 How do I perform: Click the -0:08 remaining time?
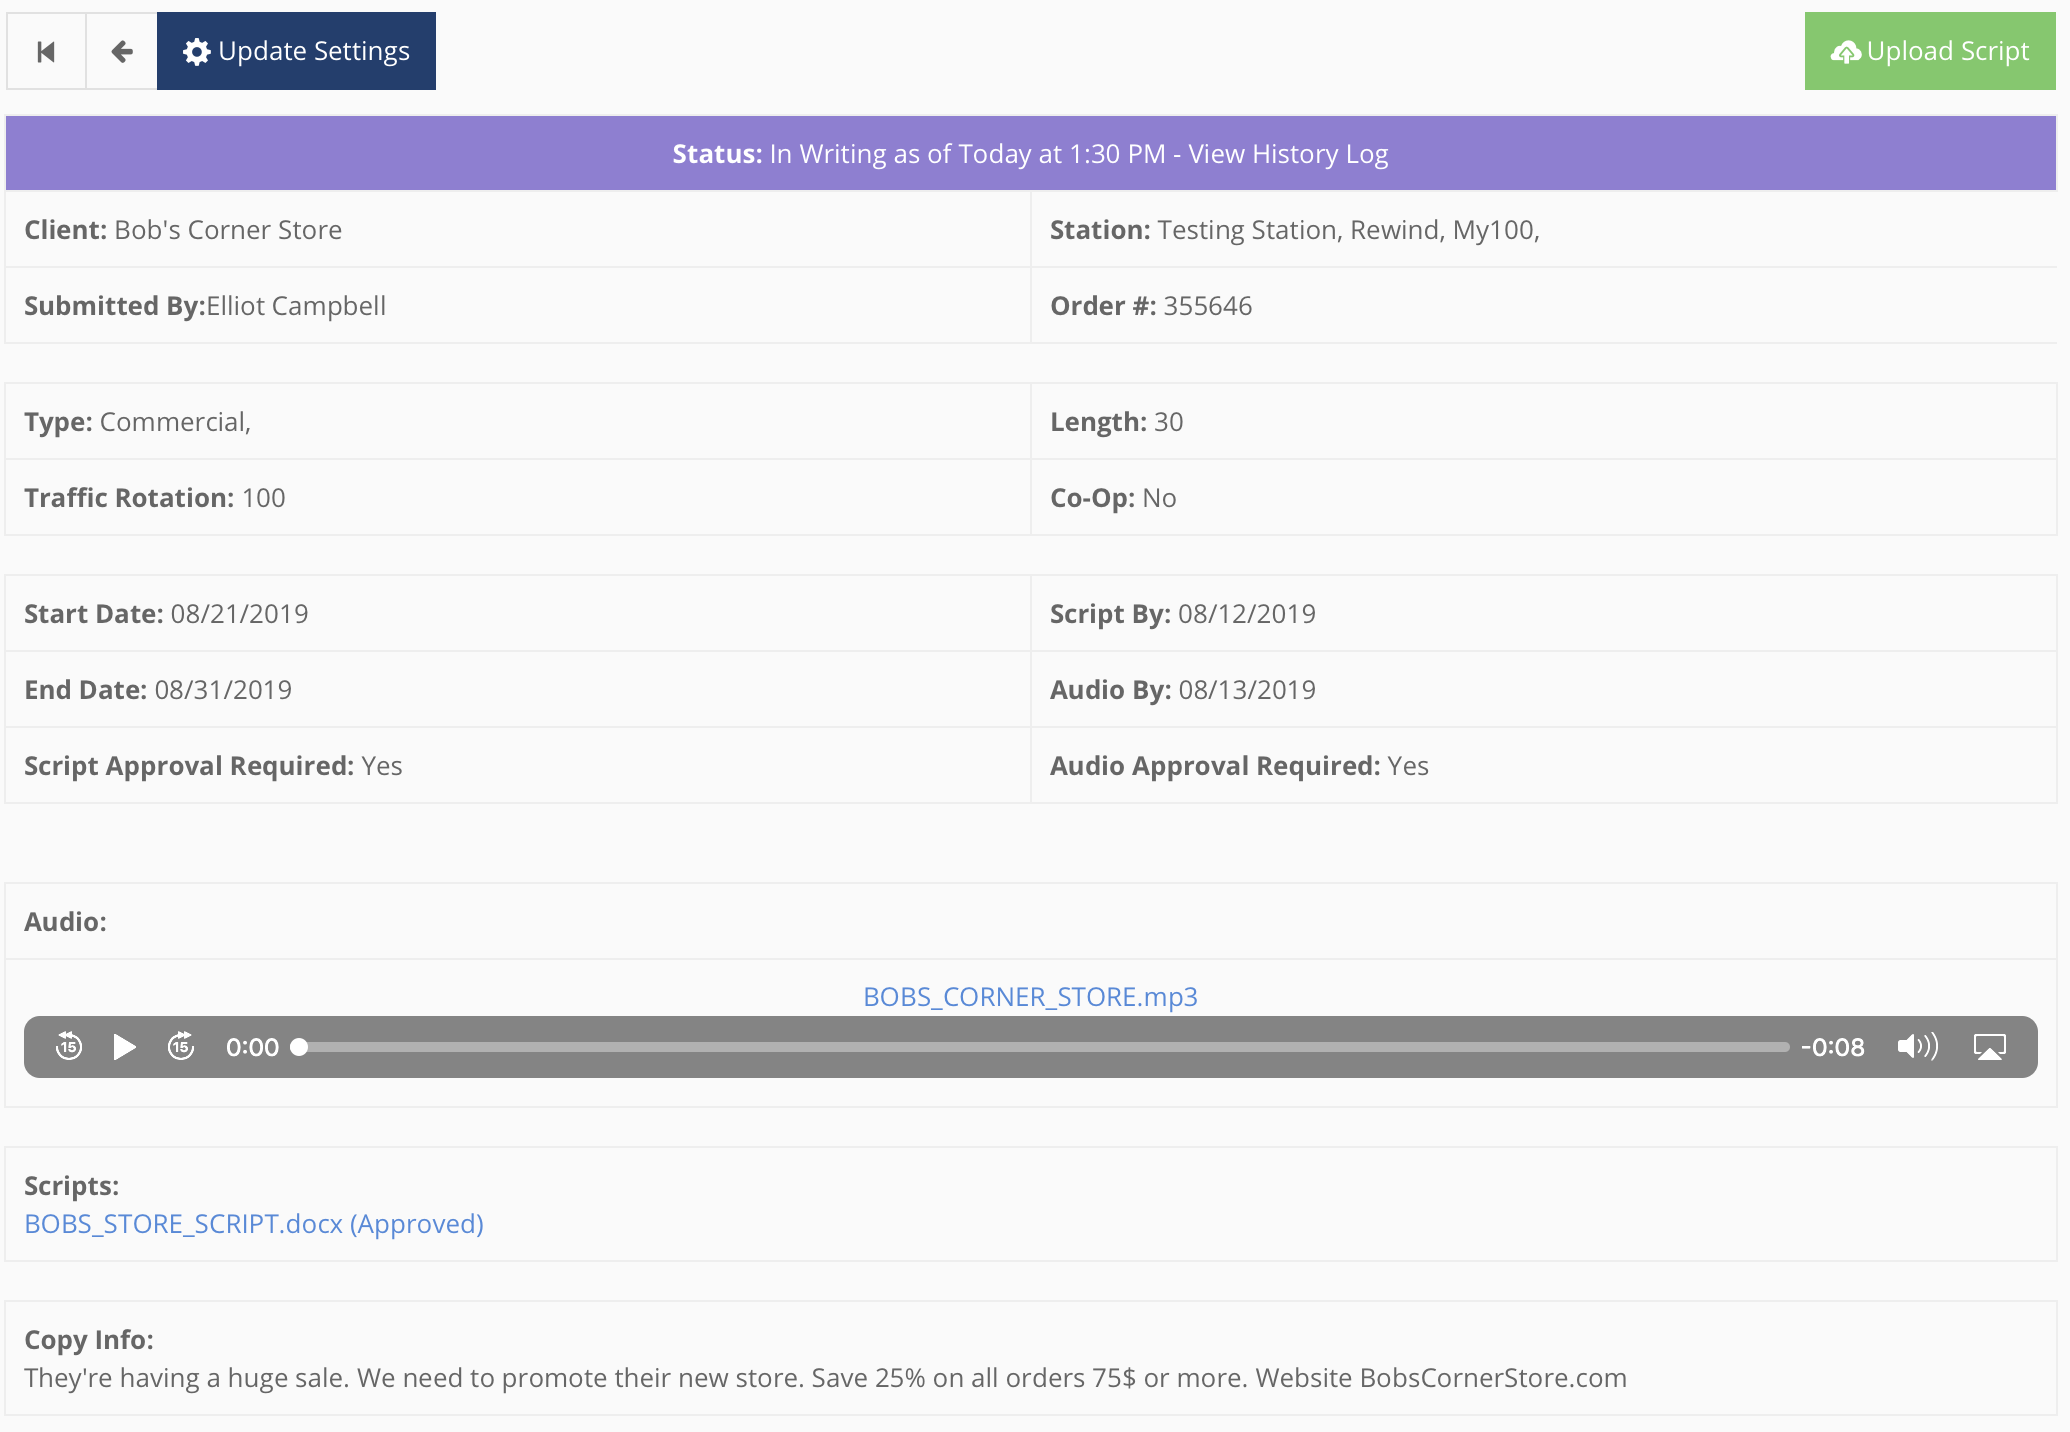click(1832, 1047)
